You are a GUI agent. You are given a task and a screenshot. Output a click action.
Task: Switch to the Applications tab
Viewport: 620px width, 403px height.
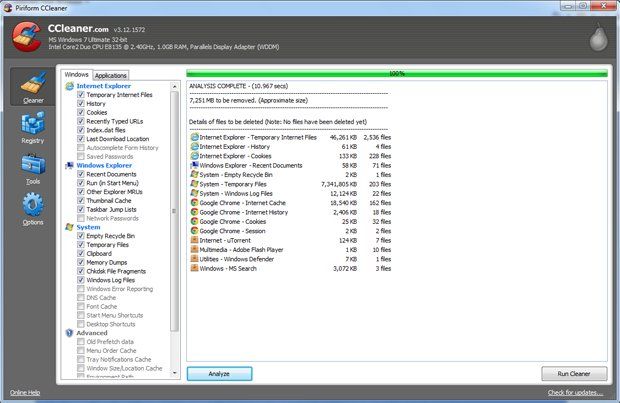click(111, 75)
